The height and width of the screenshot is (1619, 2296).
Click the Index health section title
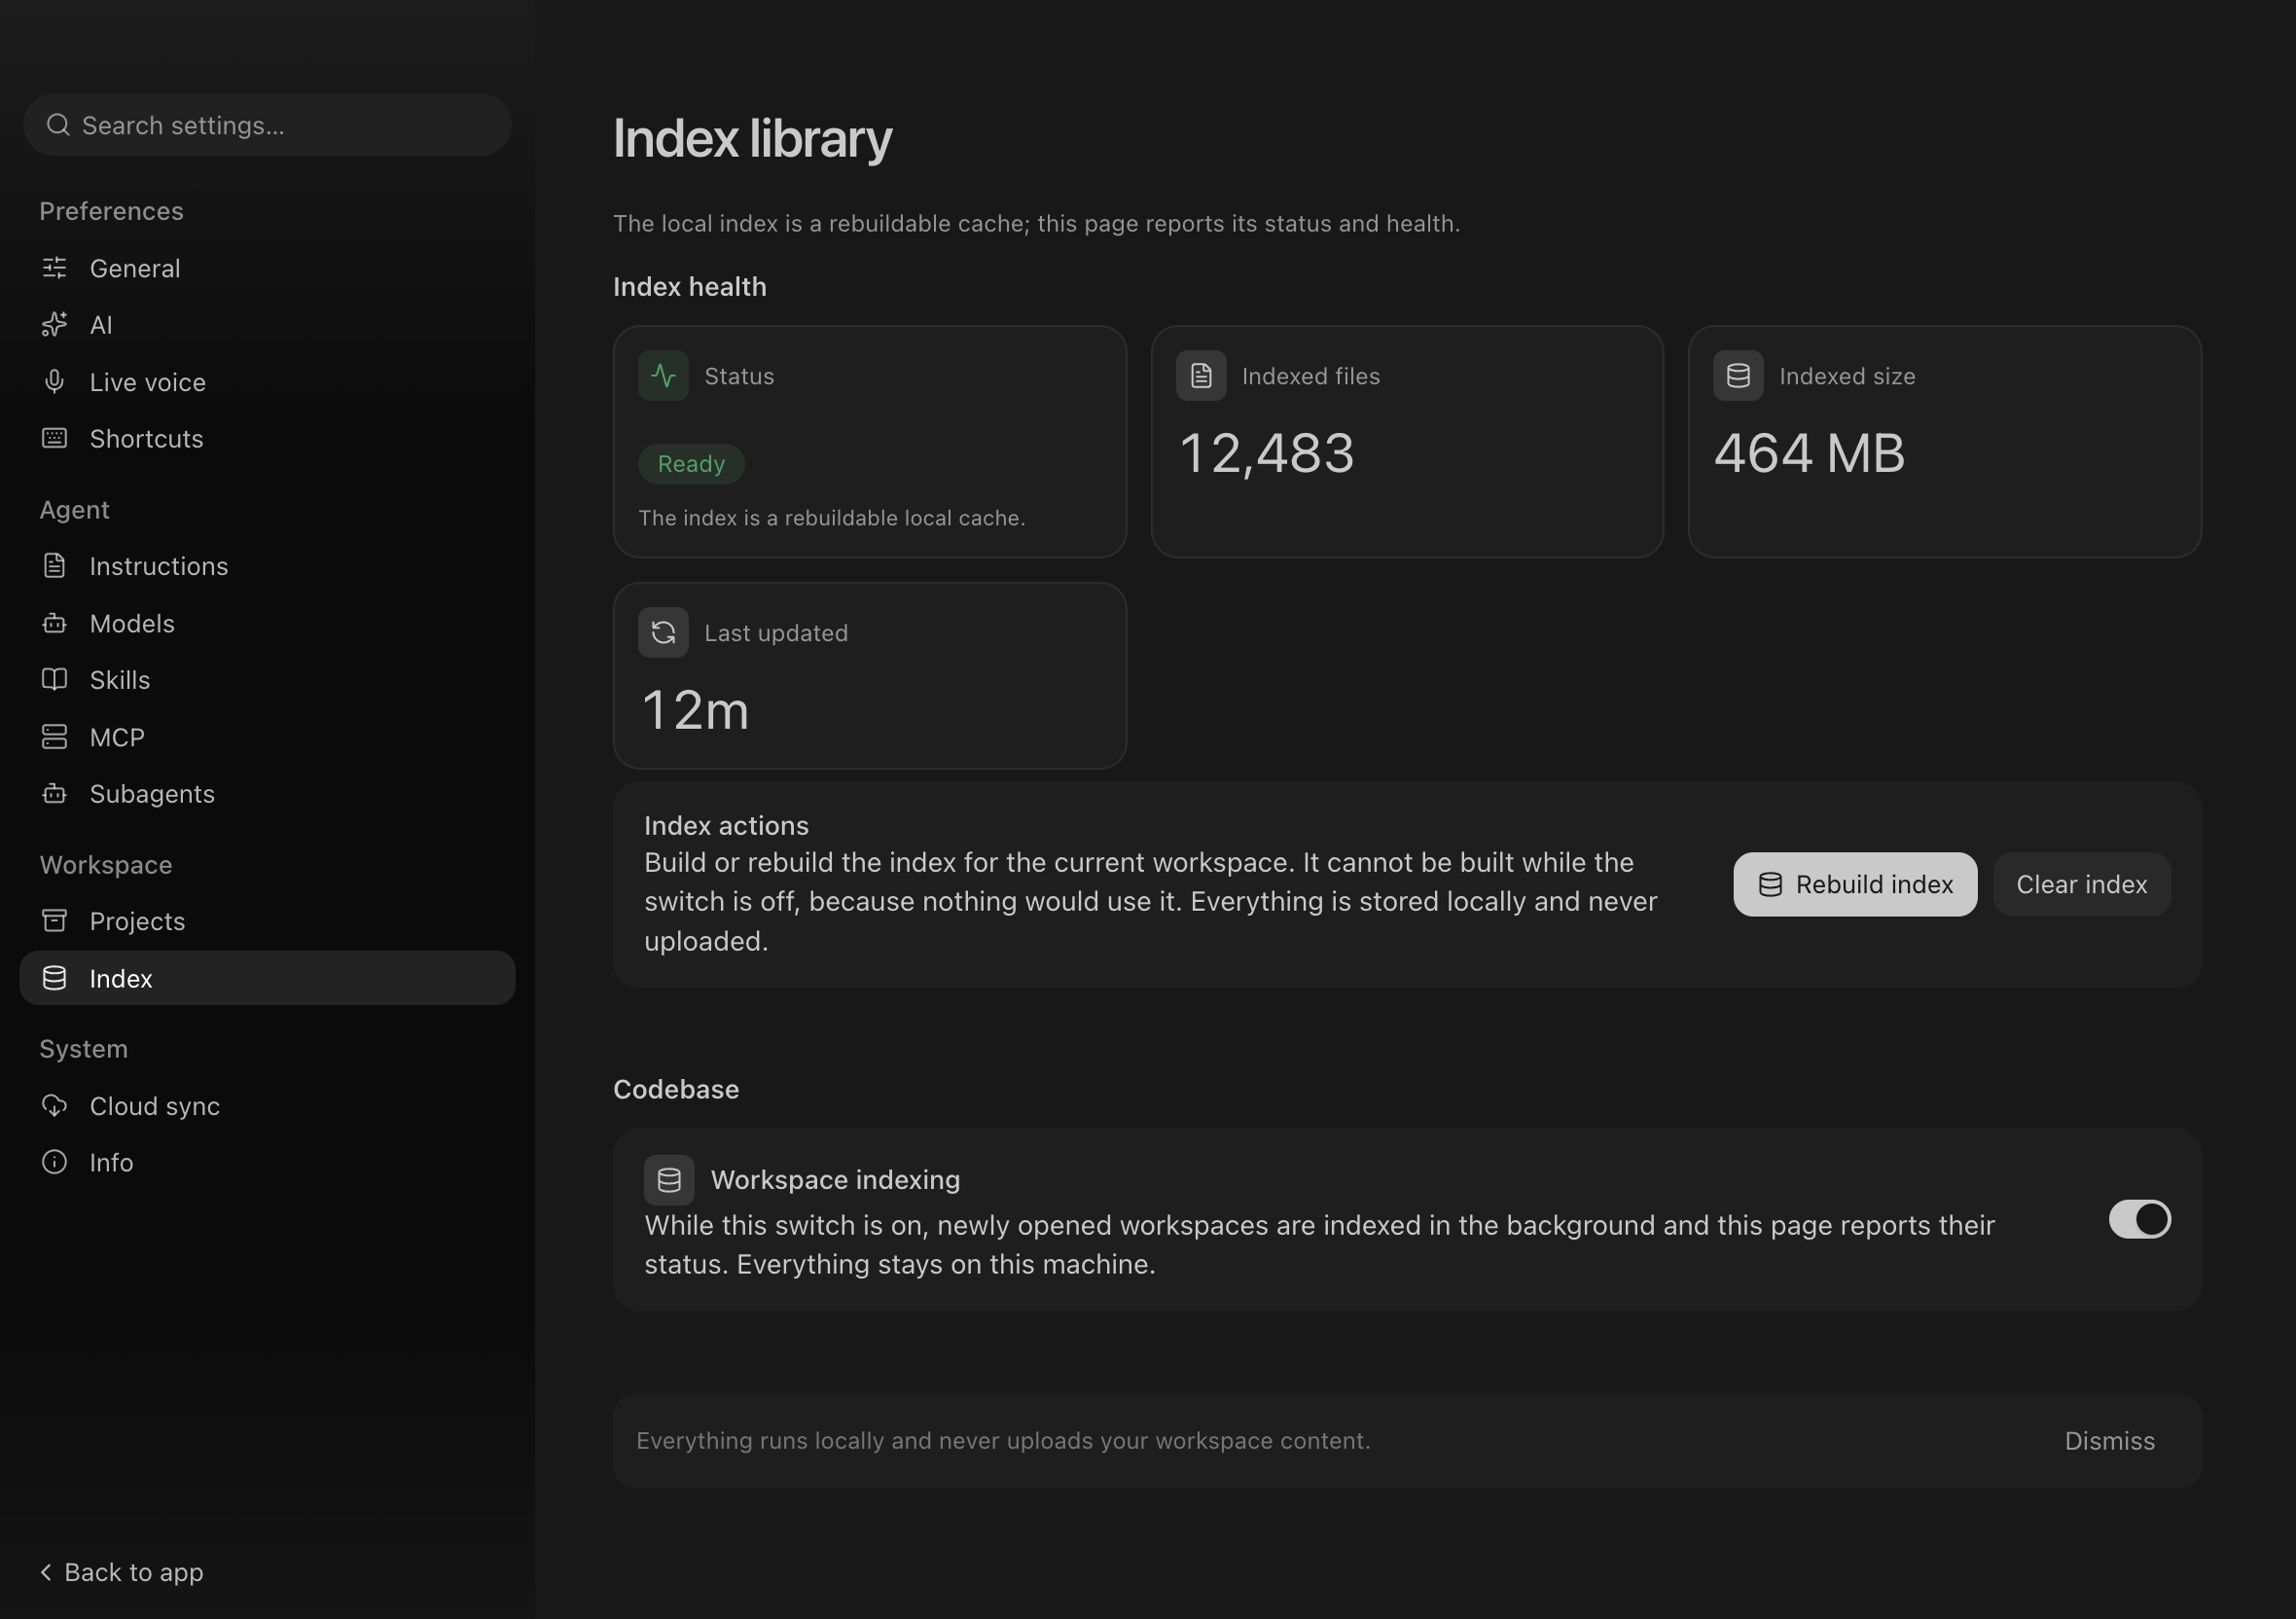pos(690,287)
